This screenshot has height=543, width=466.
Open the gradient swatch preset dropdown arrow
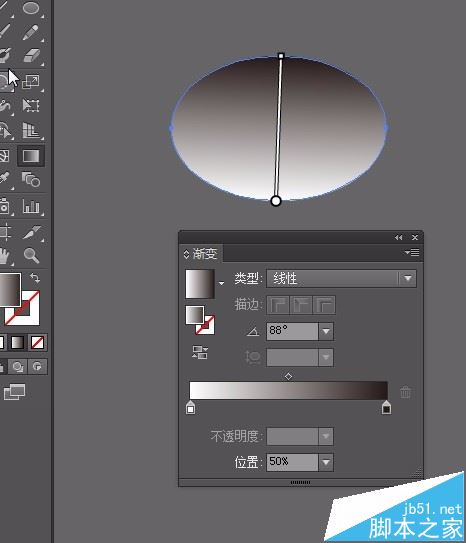point(221,283)
